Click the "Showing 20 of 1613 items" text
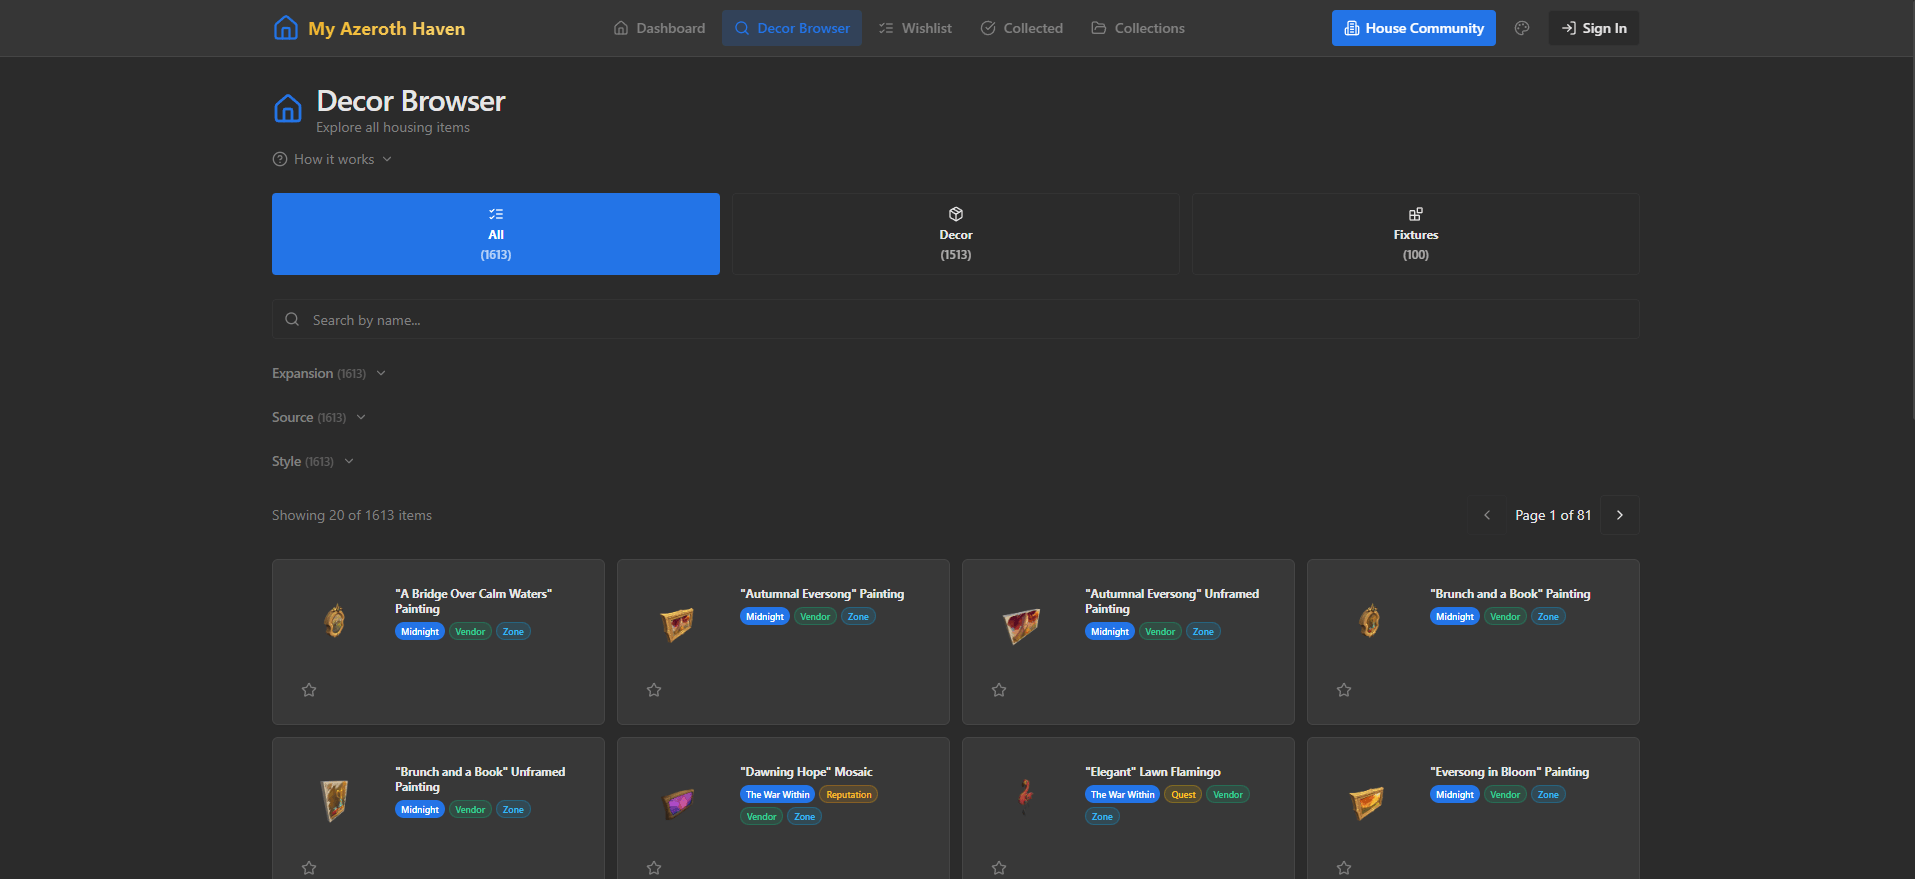This screenshot has width=1915, height=879. (352, 515)
